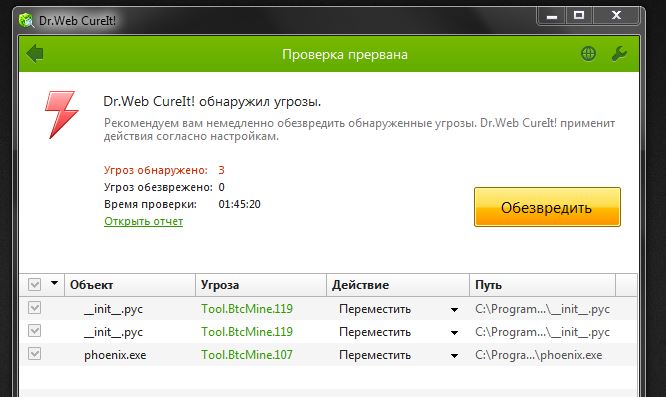This screenshot has height=397, width=666.
Task: Open action dropdown for first __init__.pyc row
Action: [454, 310]
